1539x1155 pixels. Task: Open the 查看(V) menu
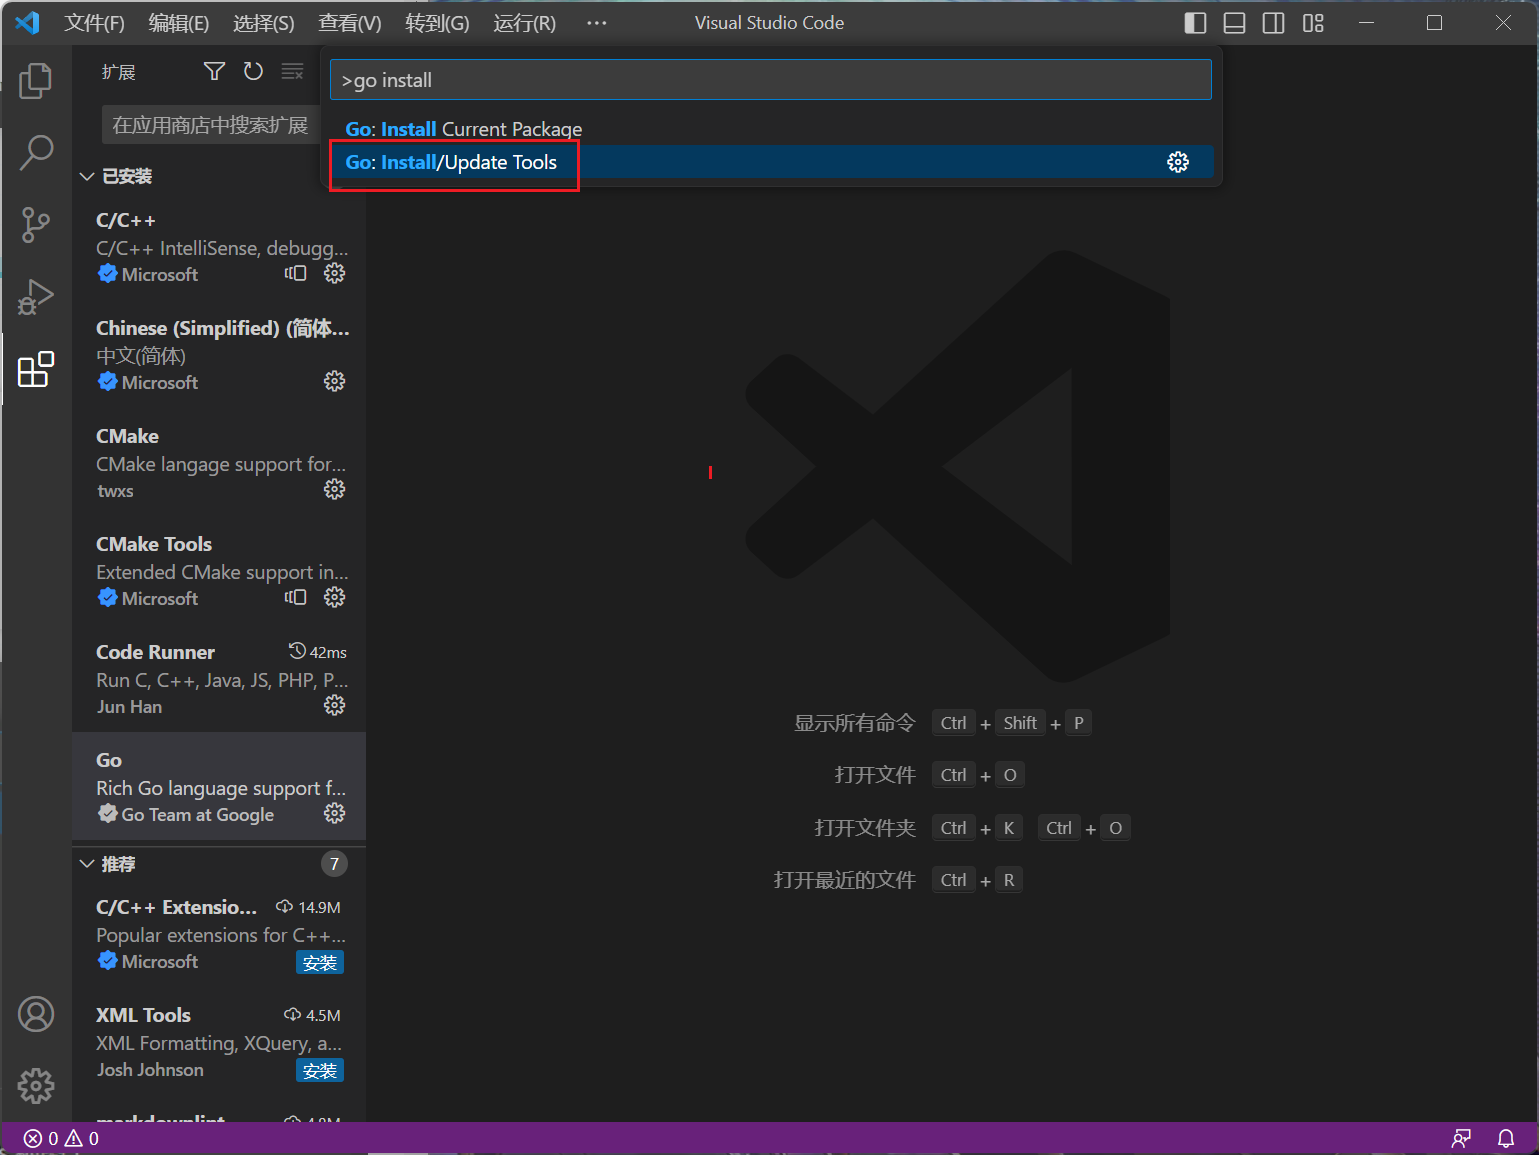(x=350, y=23)
